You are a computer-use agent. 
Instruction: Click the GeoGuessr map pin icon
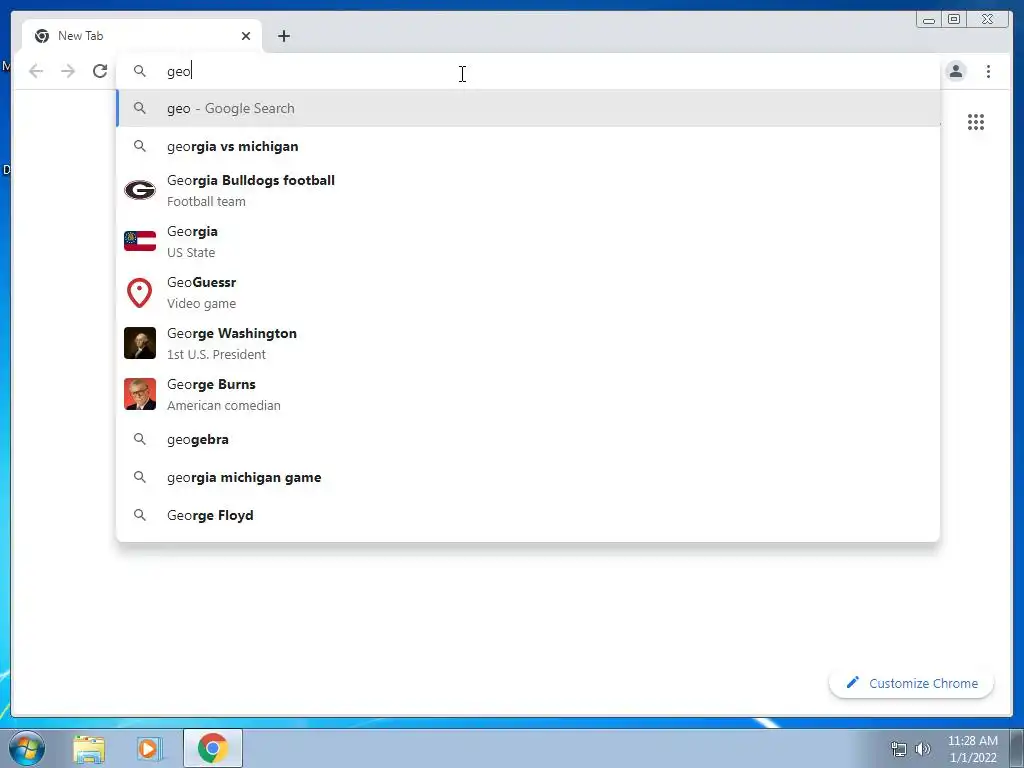(x=140, y=293)
